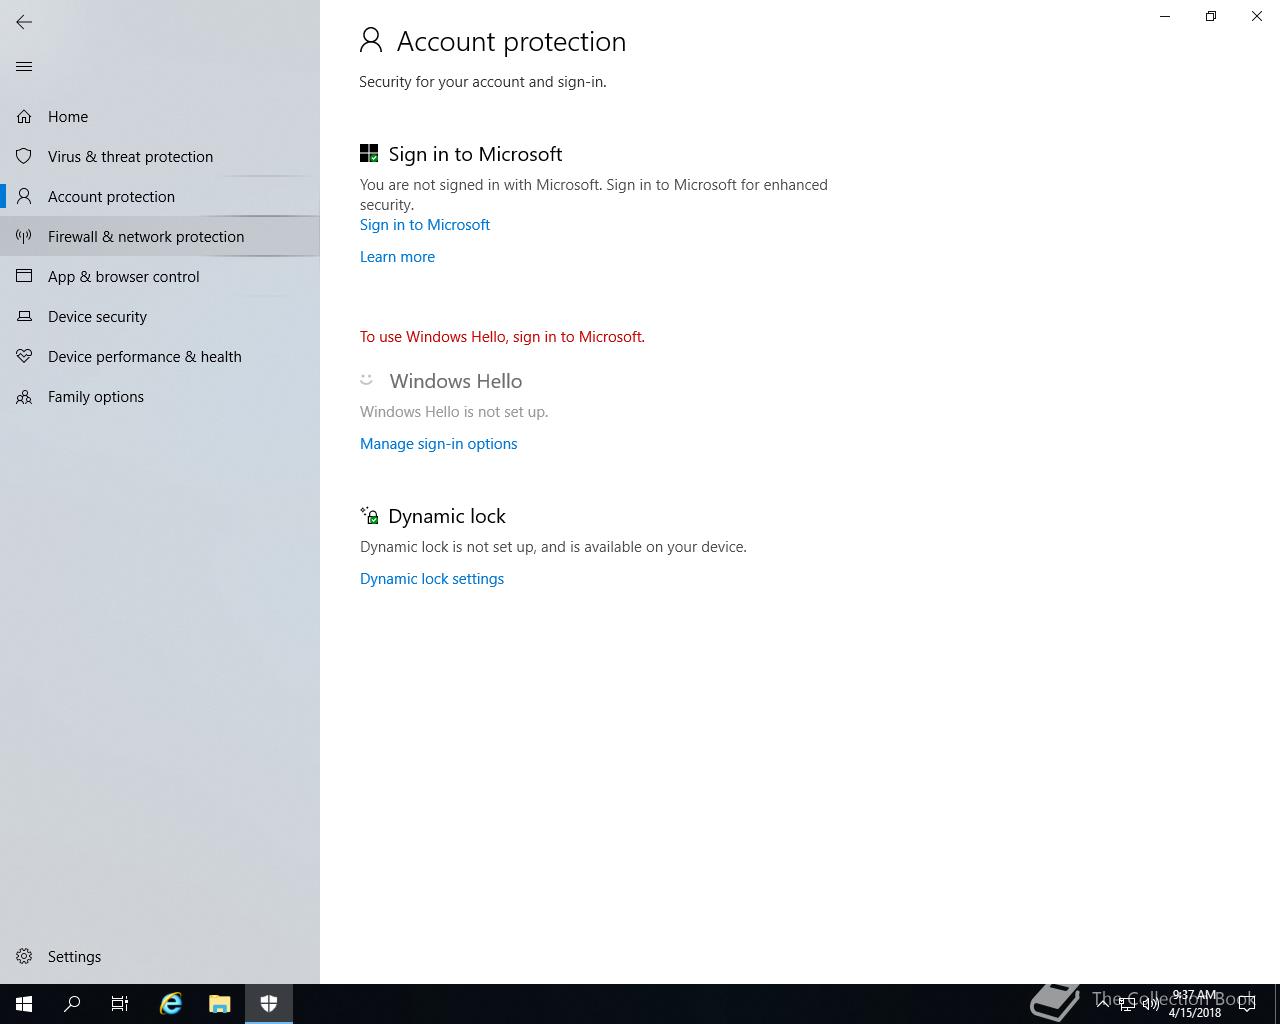Click the Virus & threat protection shield icon

pyautogui.click(x=24, y=157)
